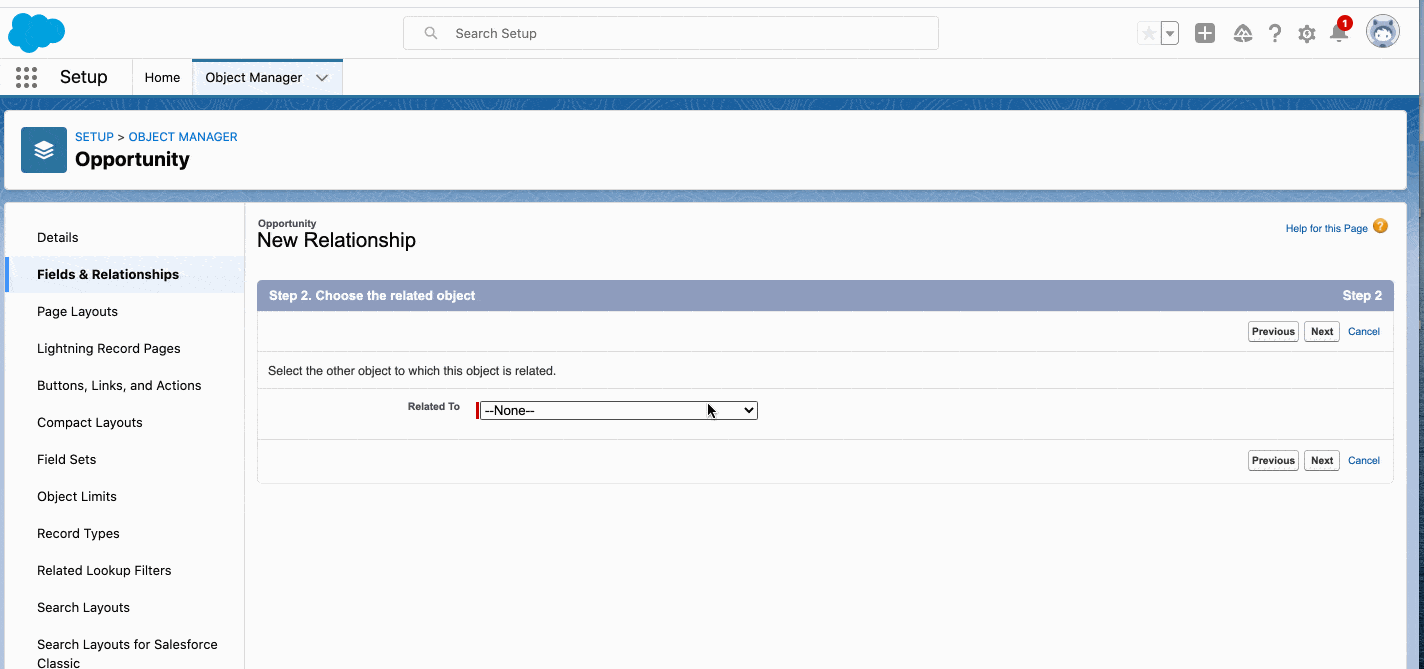Open the setup gear icon

pyautogui.click(x=1307, y=34)
